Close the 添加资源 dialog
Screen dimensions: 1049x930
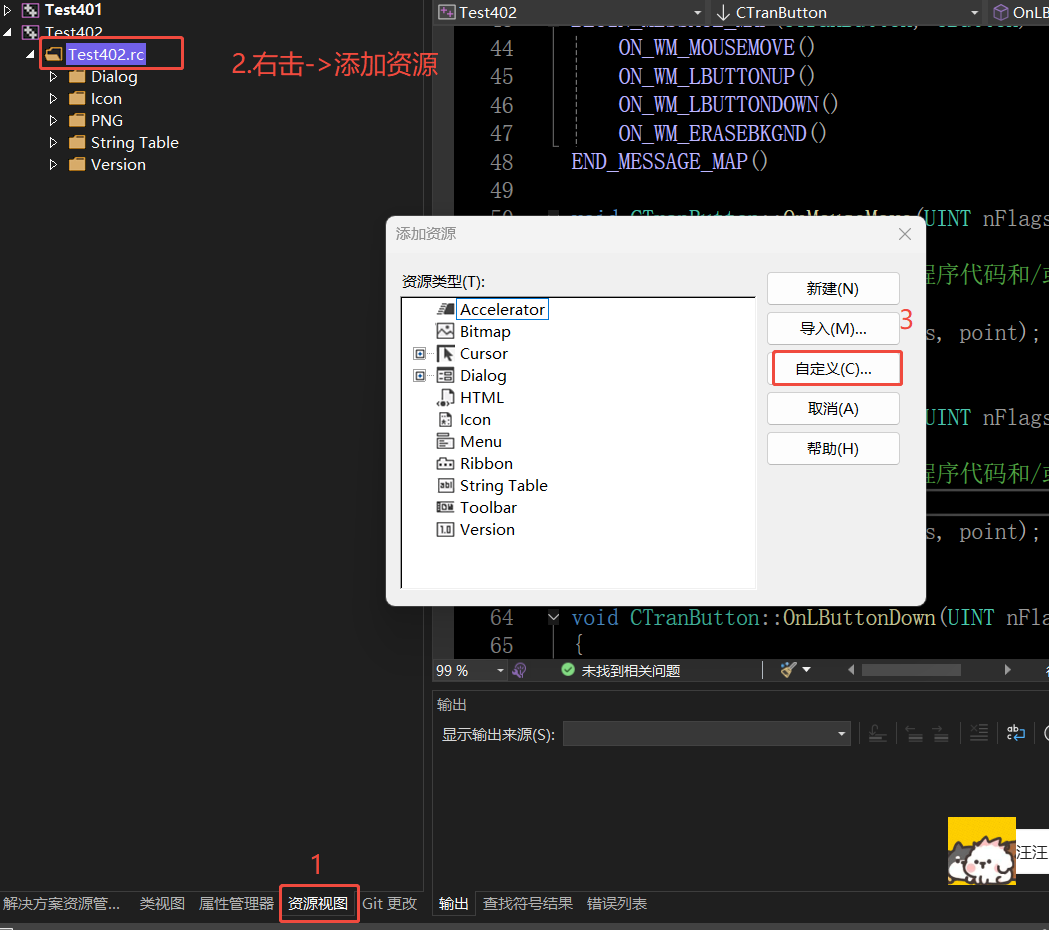pyautogui.click(x=904, y=234)
